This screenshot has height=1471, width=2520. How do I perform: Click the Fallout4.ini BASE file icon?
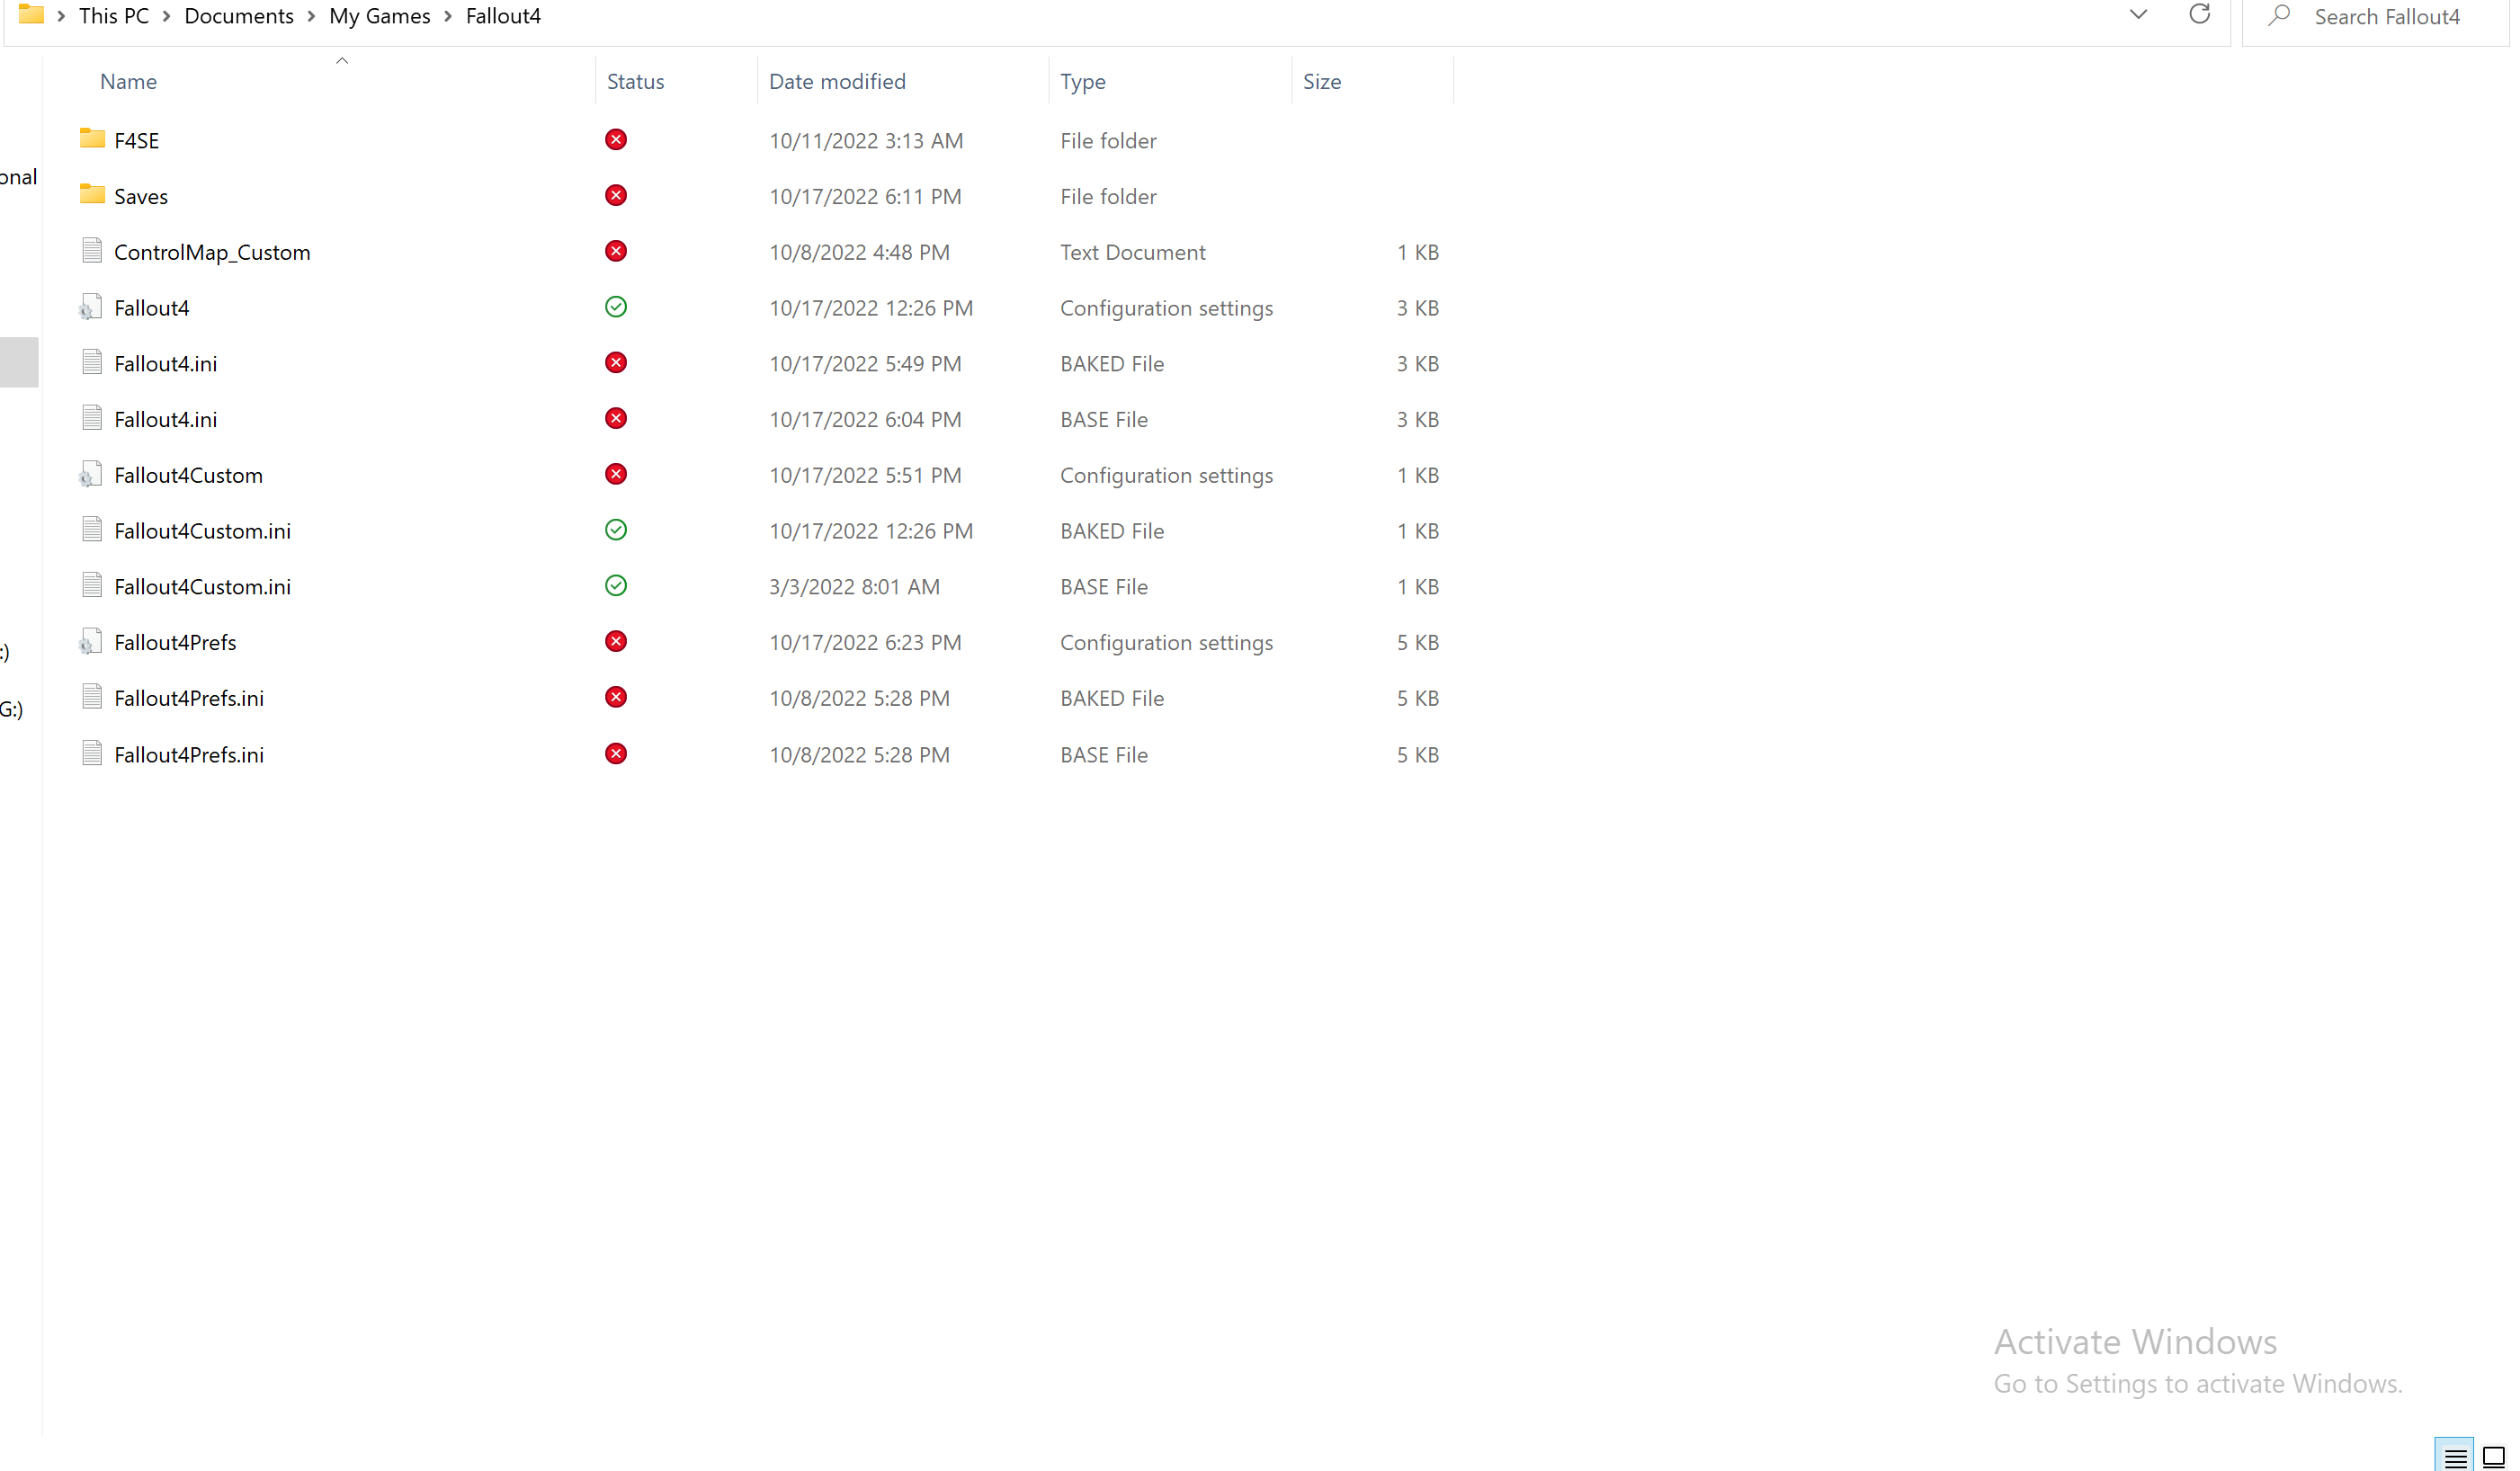92,419
